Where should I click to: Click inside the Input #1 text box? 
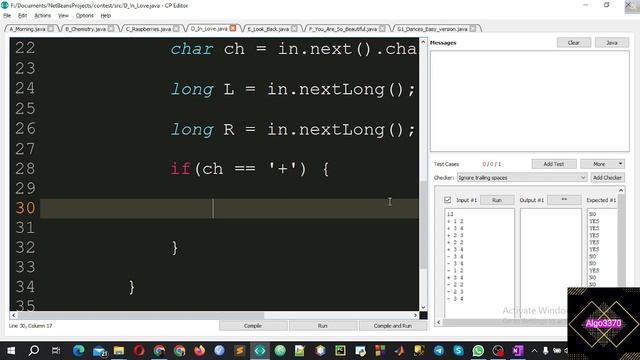[x=479, y=263]
